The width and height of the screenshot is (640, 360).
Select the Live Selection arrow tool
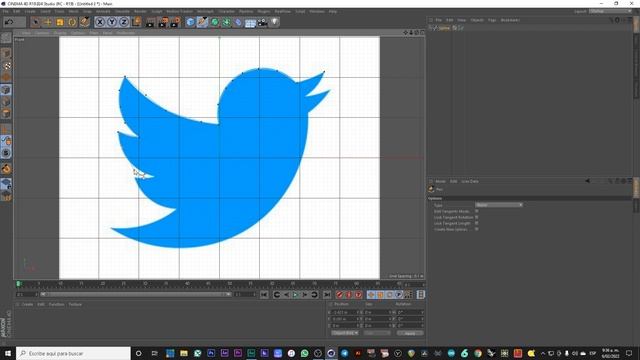[x=36, y=22]
